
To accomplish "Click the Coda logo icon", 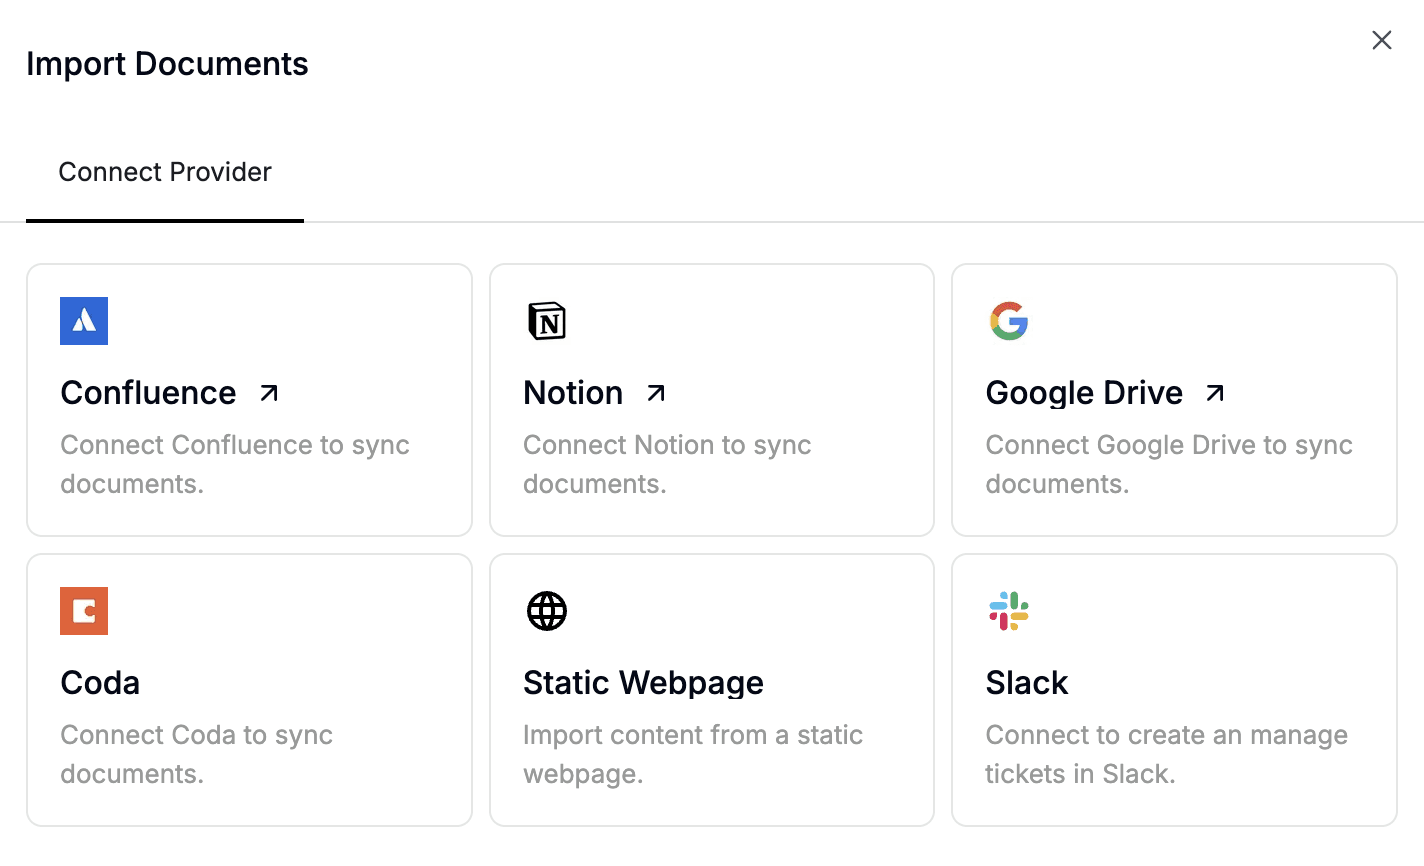I will (x=84, y=611).
